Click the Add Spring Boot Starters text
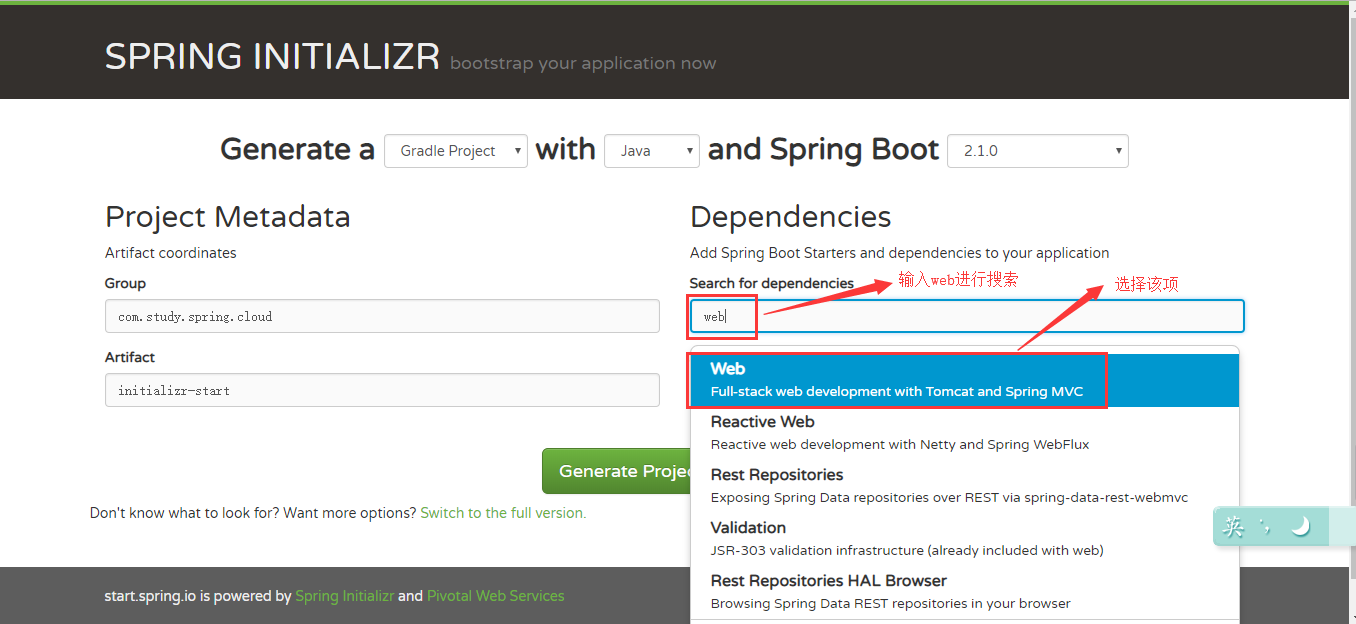Viewport: 1356px width, 624px height. pyautogui.click(x=900, y=253)
